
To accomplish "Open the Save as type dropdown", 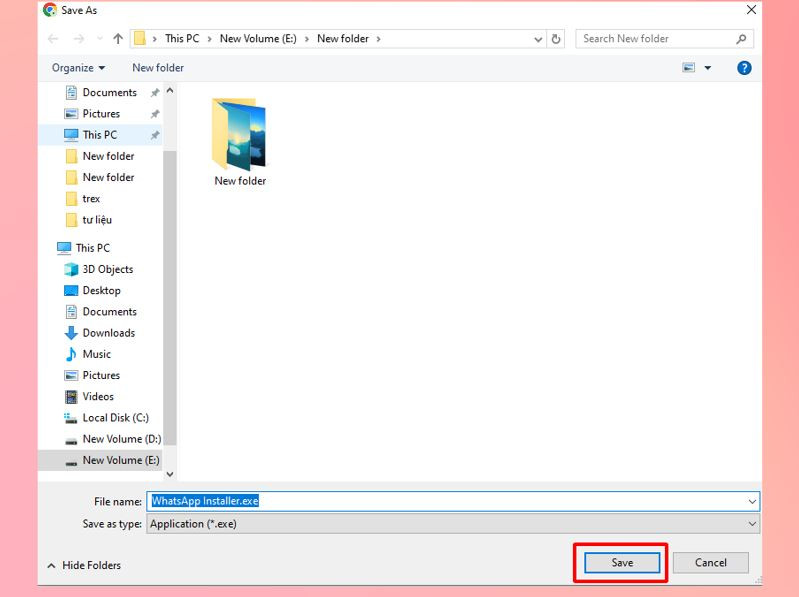I will (x=453, y=524).
